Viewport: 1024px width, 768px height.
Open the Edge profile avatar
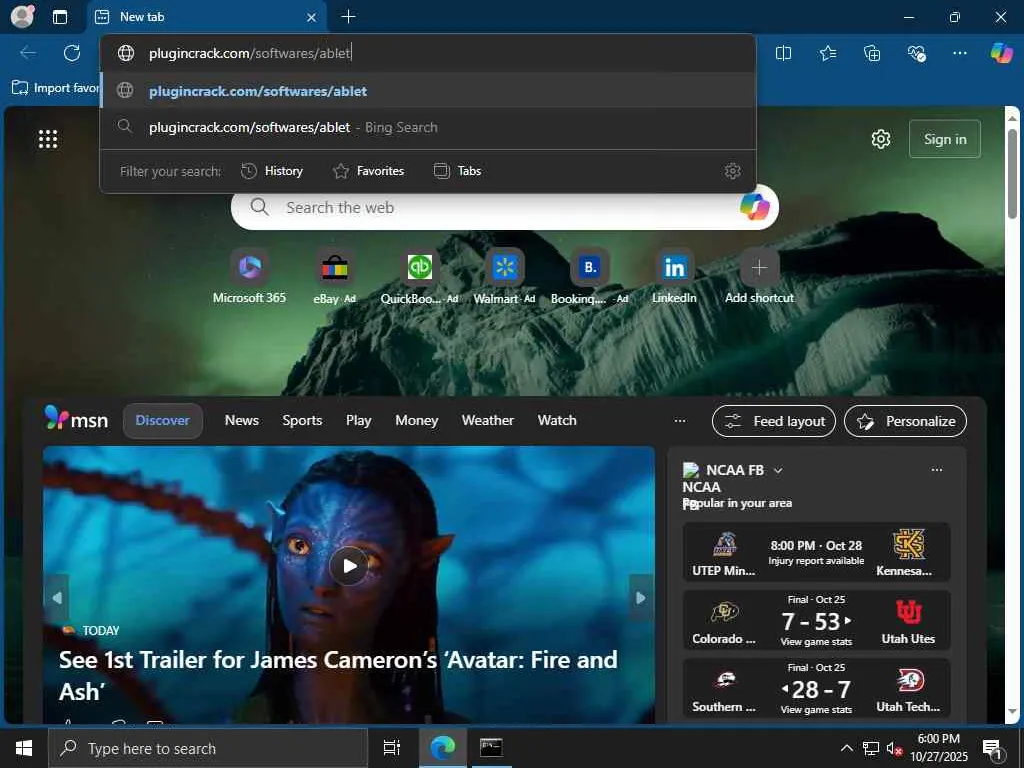coord(22,16)
